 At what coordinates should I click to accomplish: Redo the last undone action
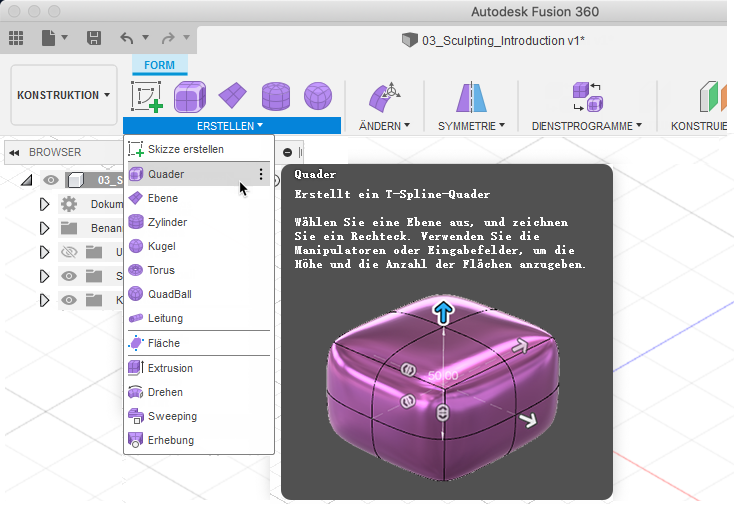coord(168,37)
